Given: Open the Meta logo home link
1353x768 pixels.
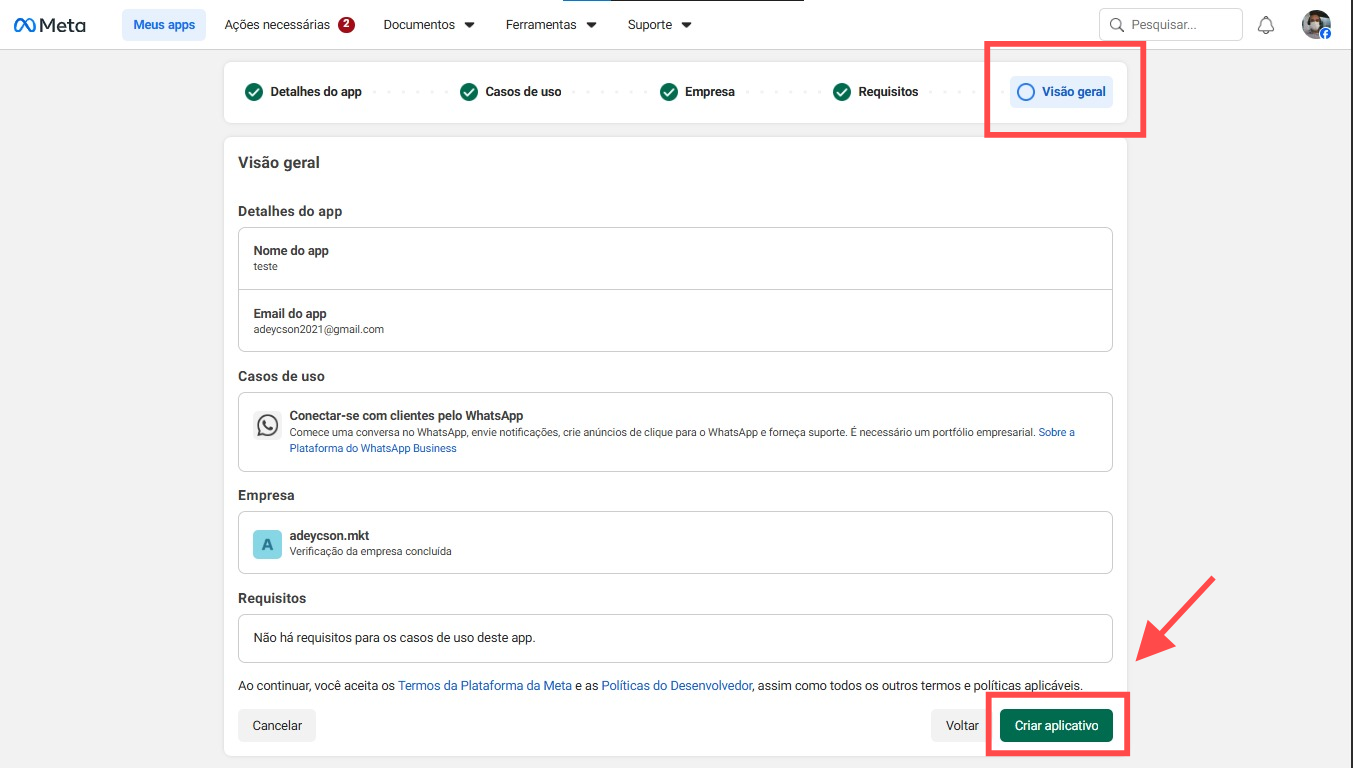Looking at the screenshot, I should 50,25.
